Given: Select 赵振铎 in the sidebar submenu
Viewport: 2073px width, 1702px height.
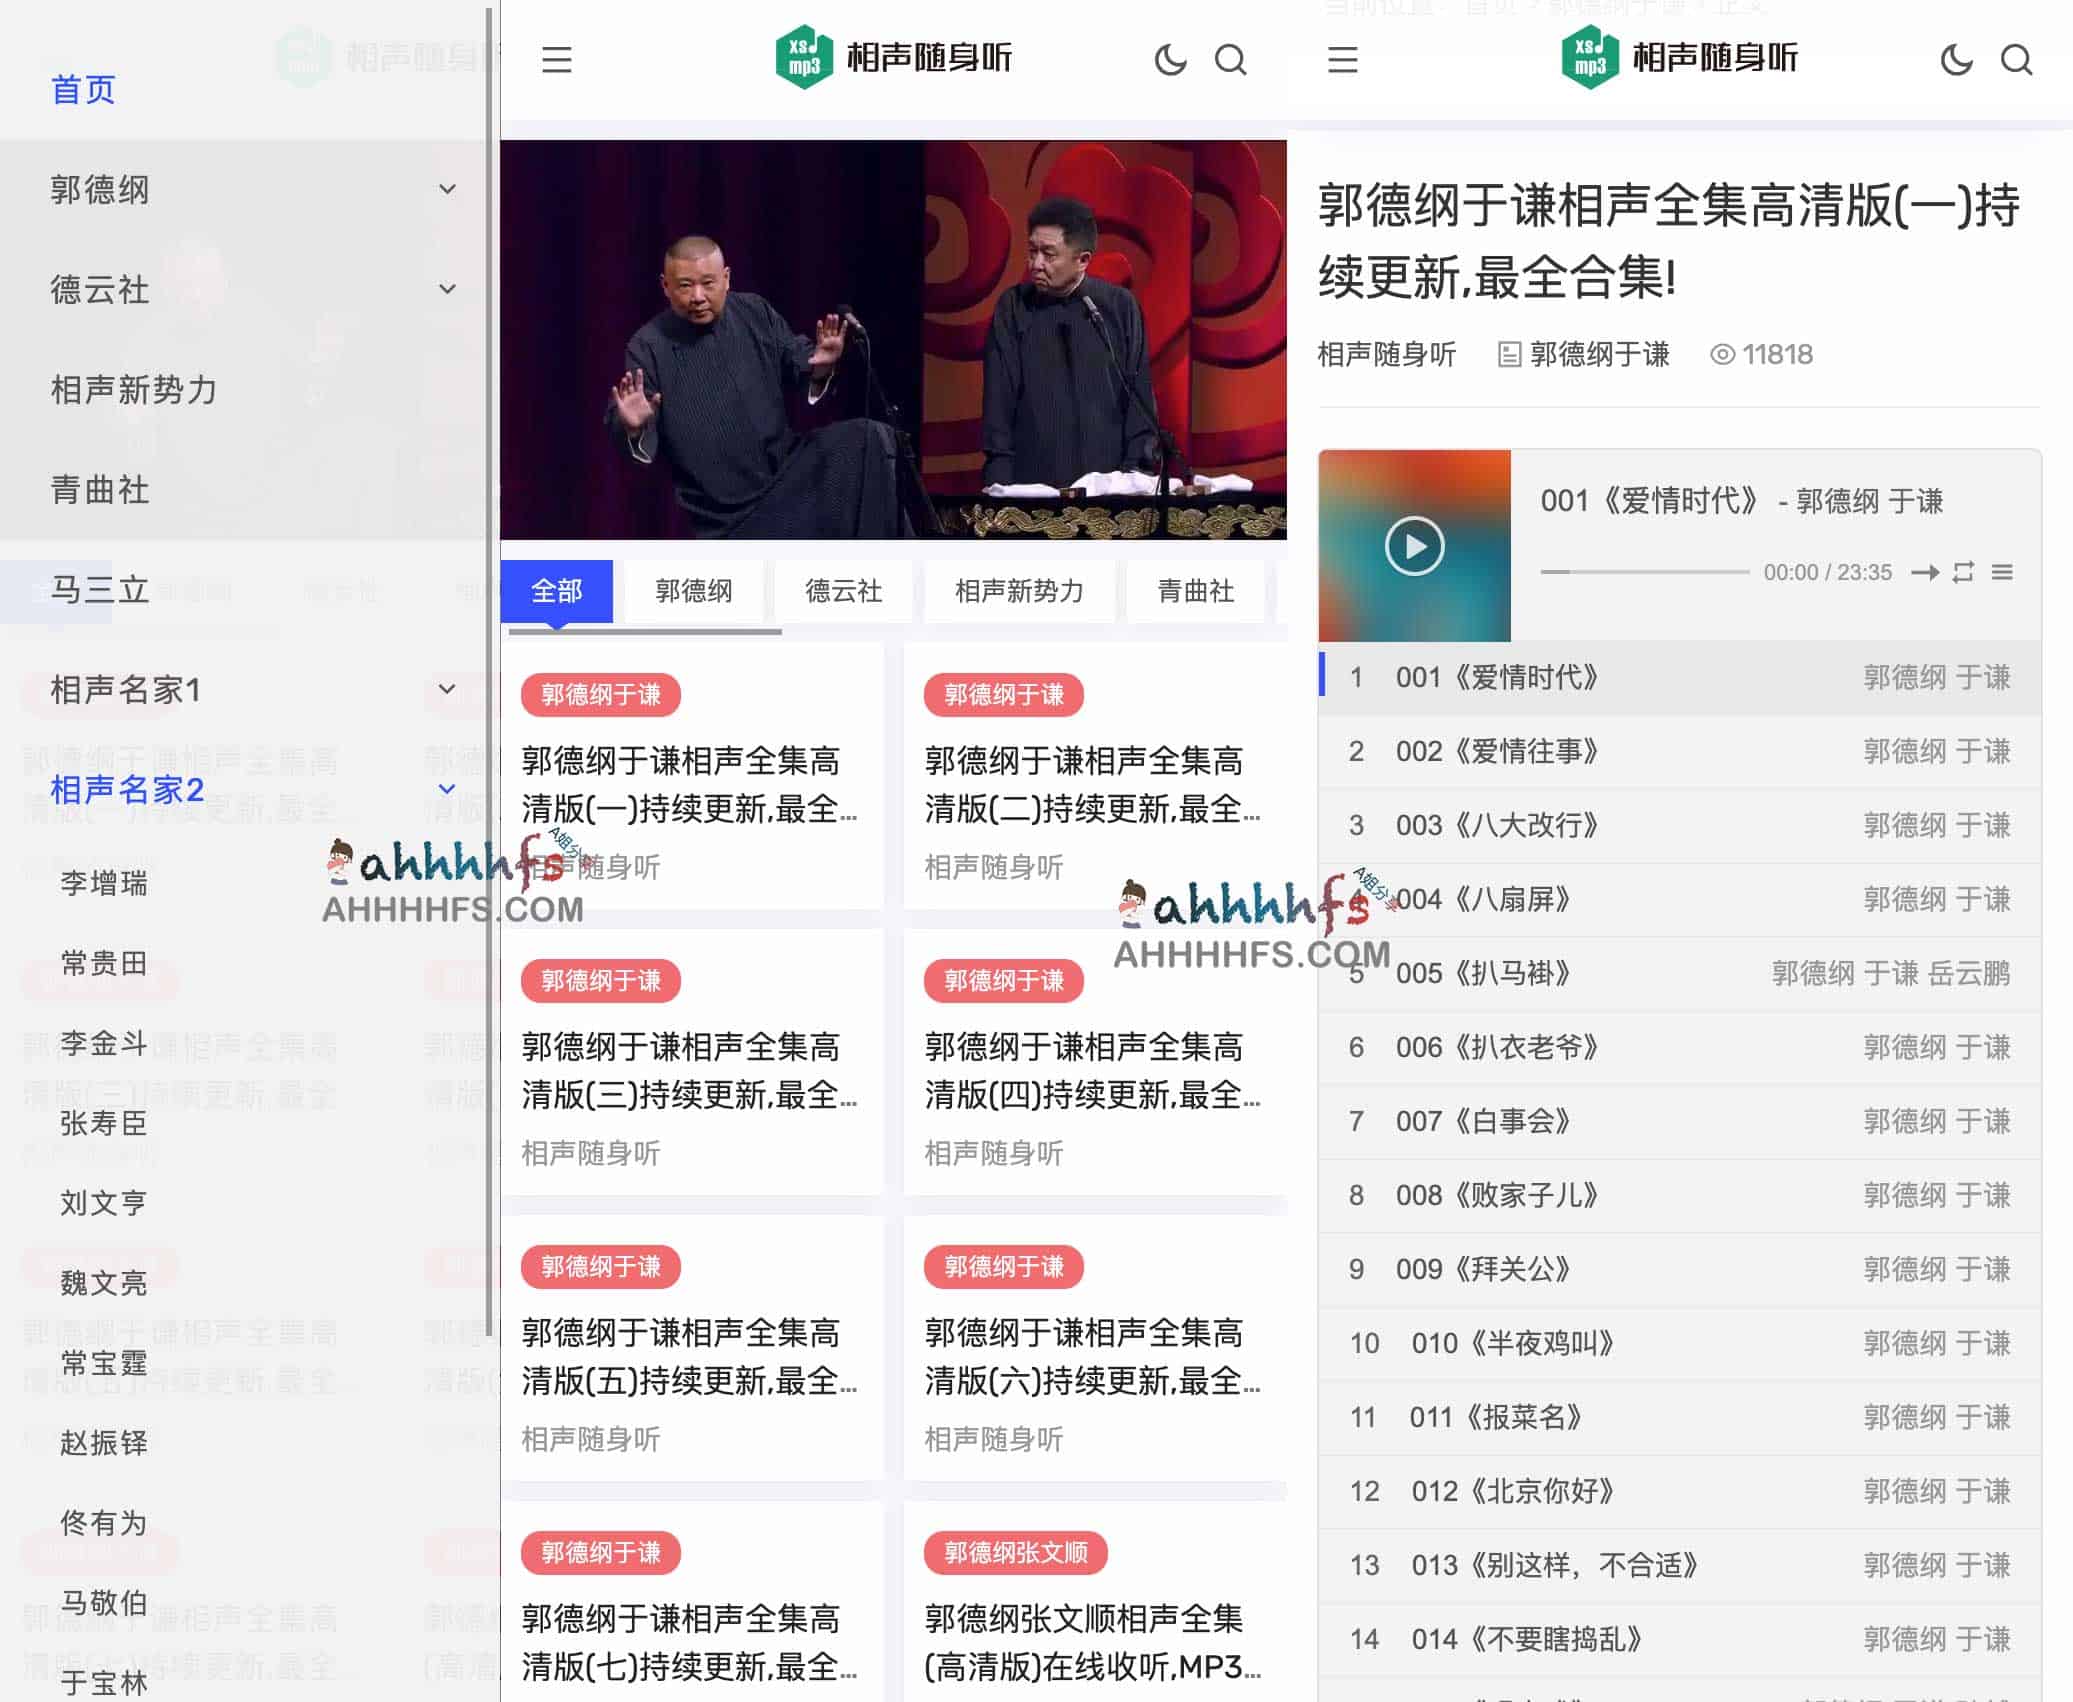Looking at the screenshot, I should tap(104, 1443).
